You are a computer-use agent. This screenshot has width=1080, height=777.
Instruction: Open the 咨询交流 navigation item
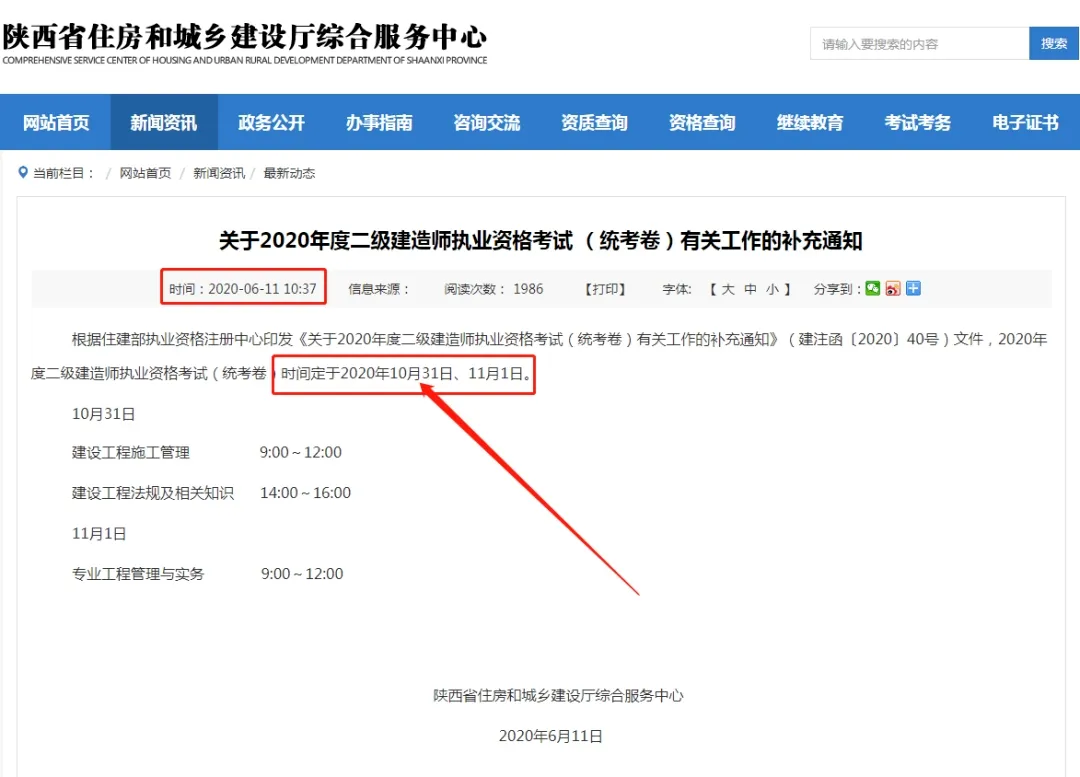[487, 123]
